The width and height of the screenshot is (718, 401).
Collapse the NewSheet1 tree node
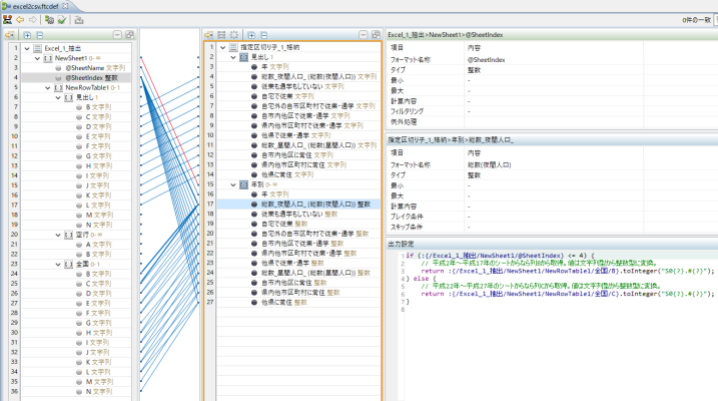click(x=38, y=57)
